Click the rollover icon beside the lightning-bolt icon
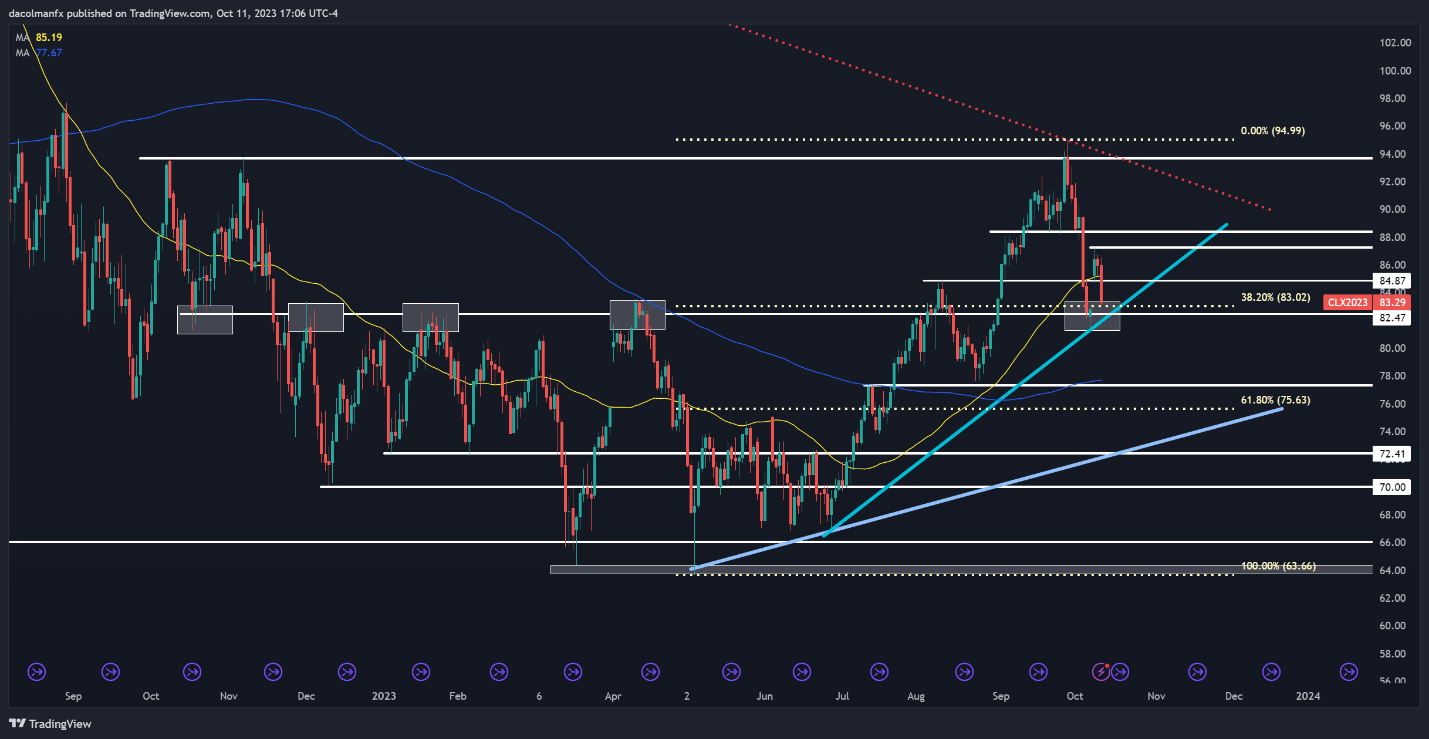 click(x=1120, y=671)
